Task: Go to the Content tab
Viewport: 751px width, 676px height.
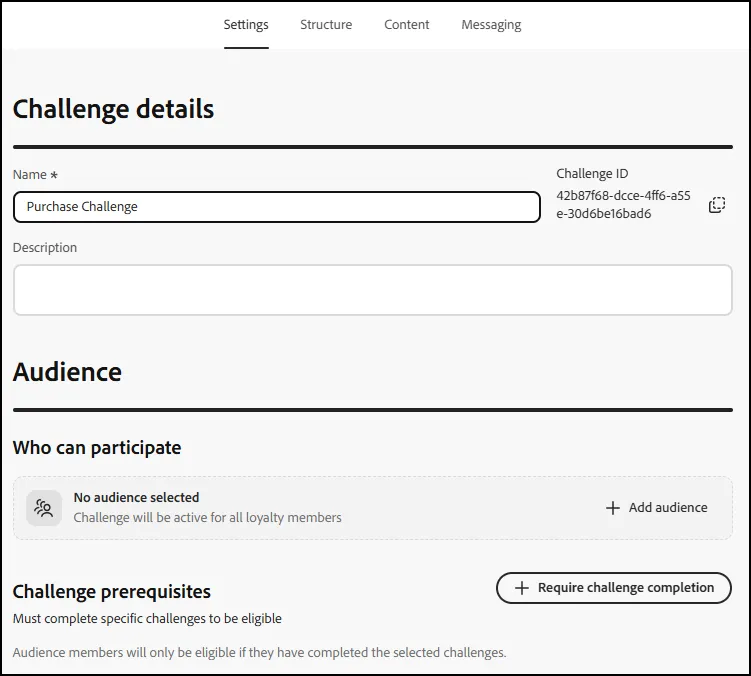Action: pyautogui.click(x=407, y=24)
